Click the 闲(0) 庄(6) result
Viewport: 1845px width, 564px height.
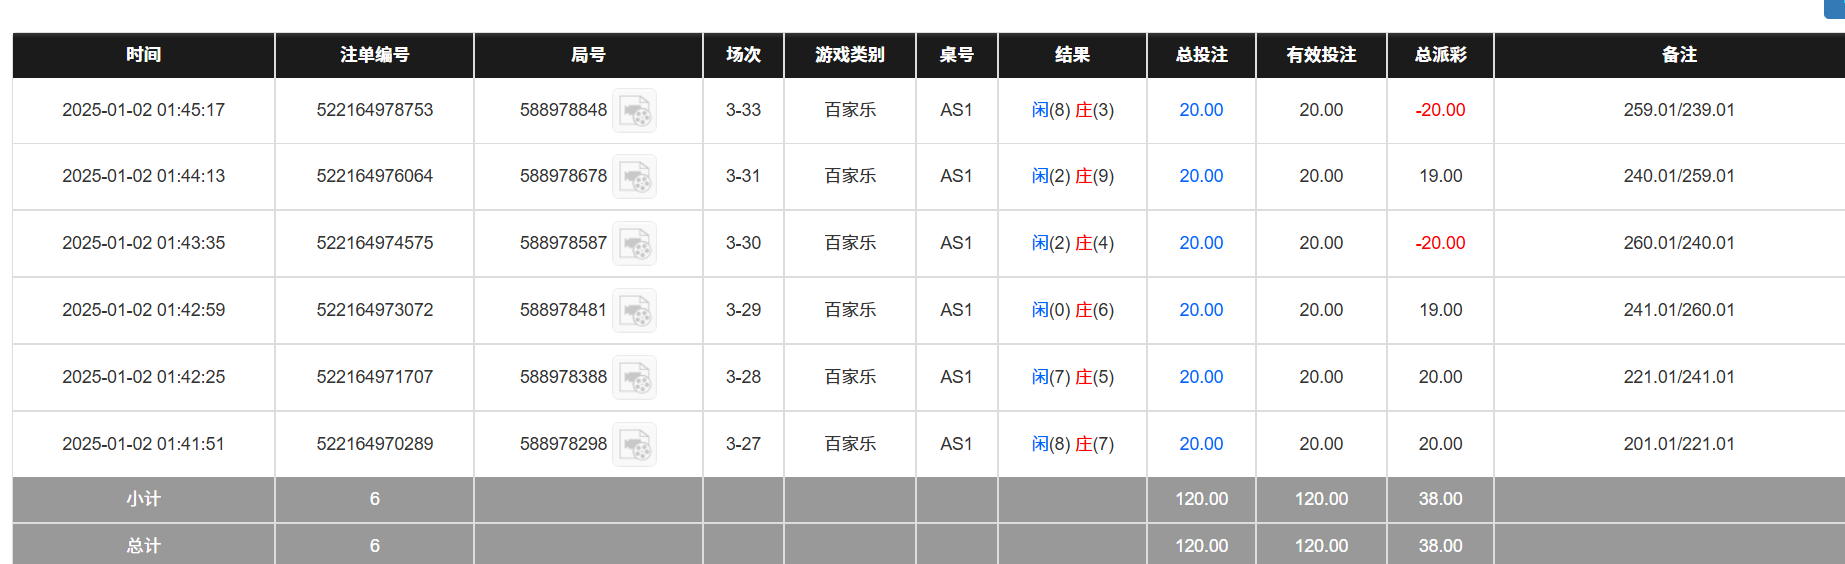[1072, 310]
